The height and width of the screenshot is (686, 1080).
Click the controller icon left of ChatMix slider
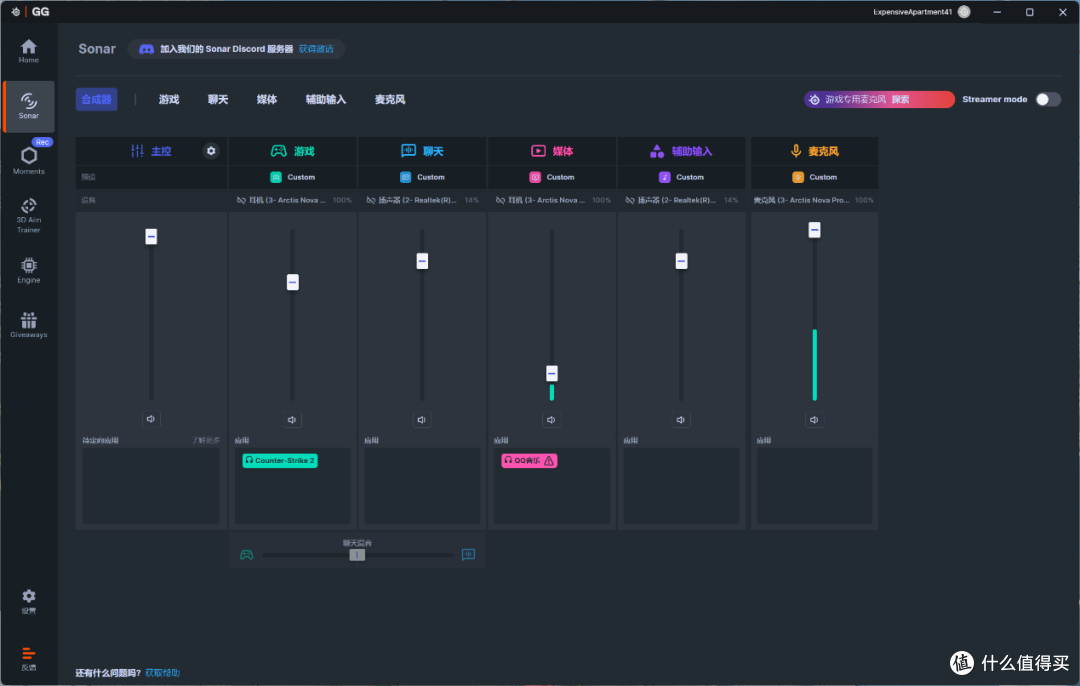click(x=247, y=554)
